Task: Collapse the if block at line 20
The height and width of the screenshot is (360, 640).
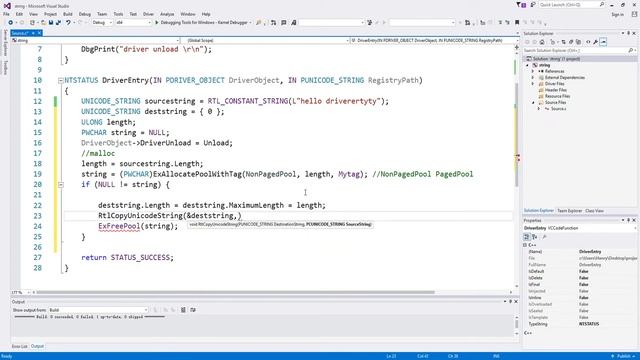Action: click(60, 184)
